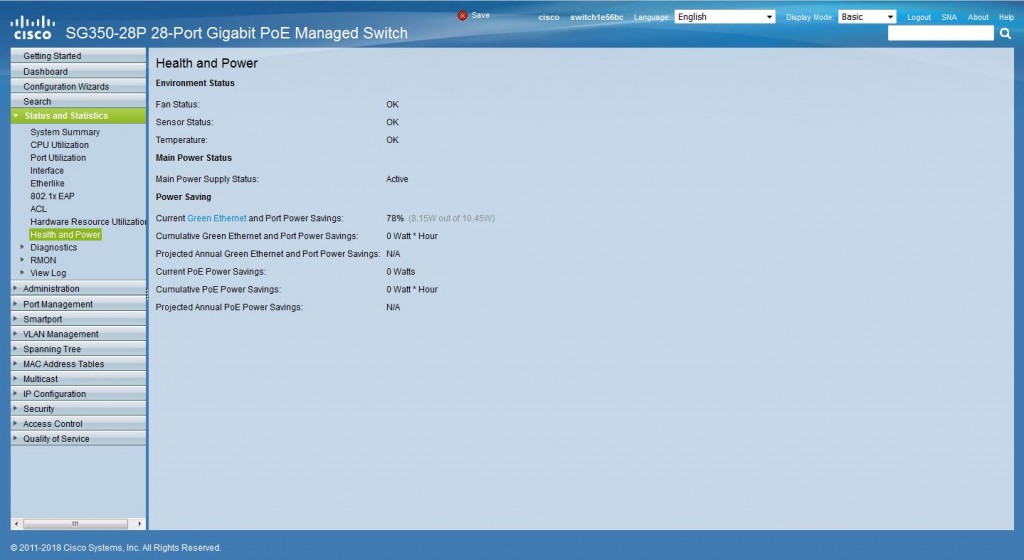
Task: Open the SNA link
Action: pyautogui.click(x=949, y=18)
